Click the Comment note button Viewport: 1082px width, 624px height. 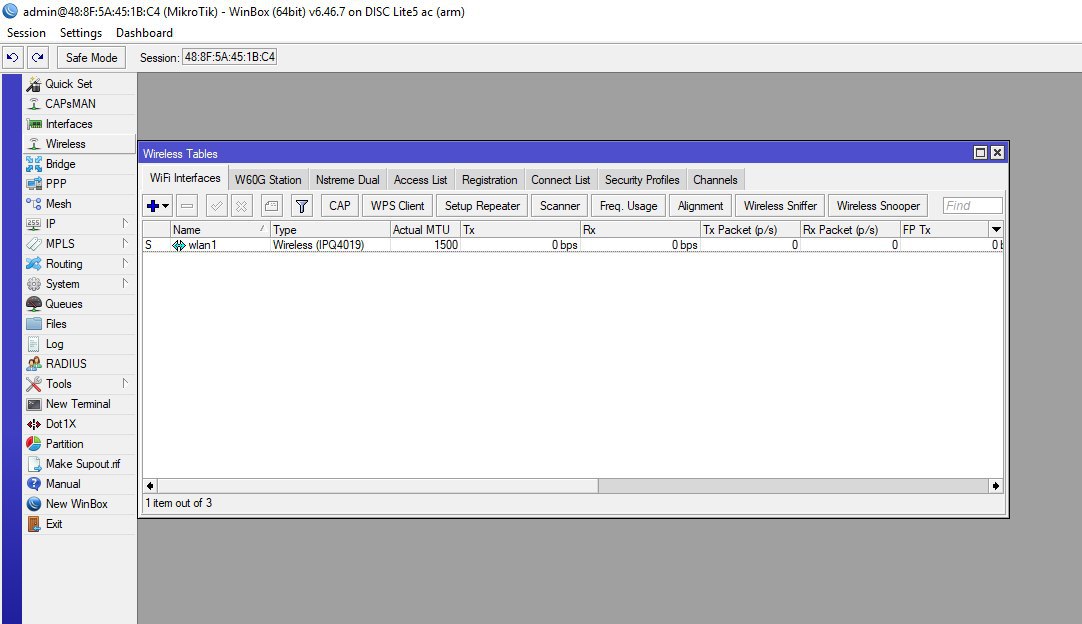pyautogui.click(x=272, y=206)
